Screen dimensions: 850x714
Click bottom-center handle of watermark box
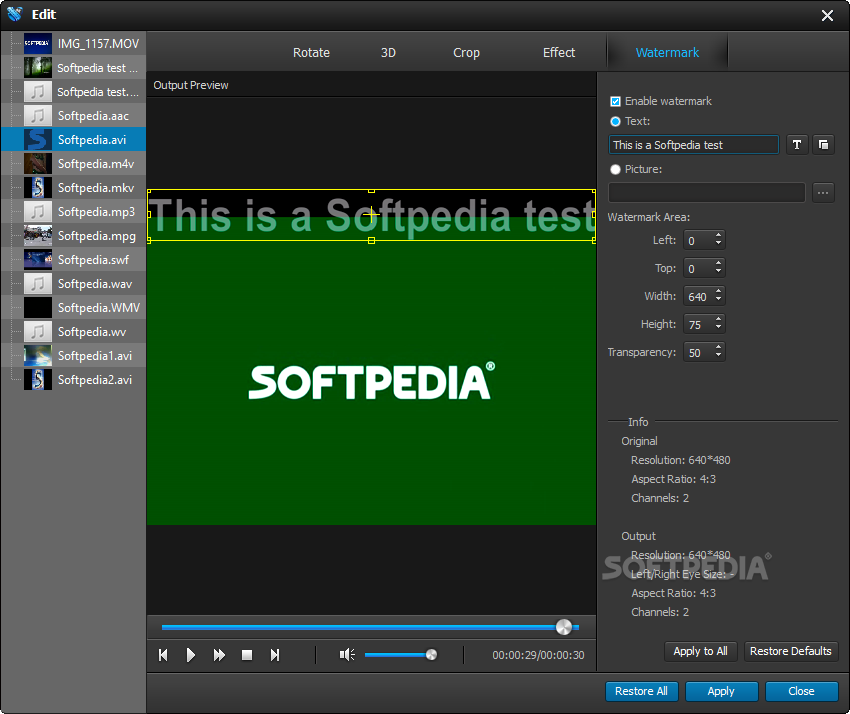(x=371, y=241)
